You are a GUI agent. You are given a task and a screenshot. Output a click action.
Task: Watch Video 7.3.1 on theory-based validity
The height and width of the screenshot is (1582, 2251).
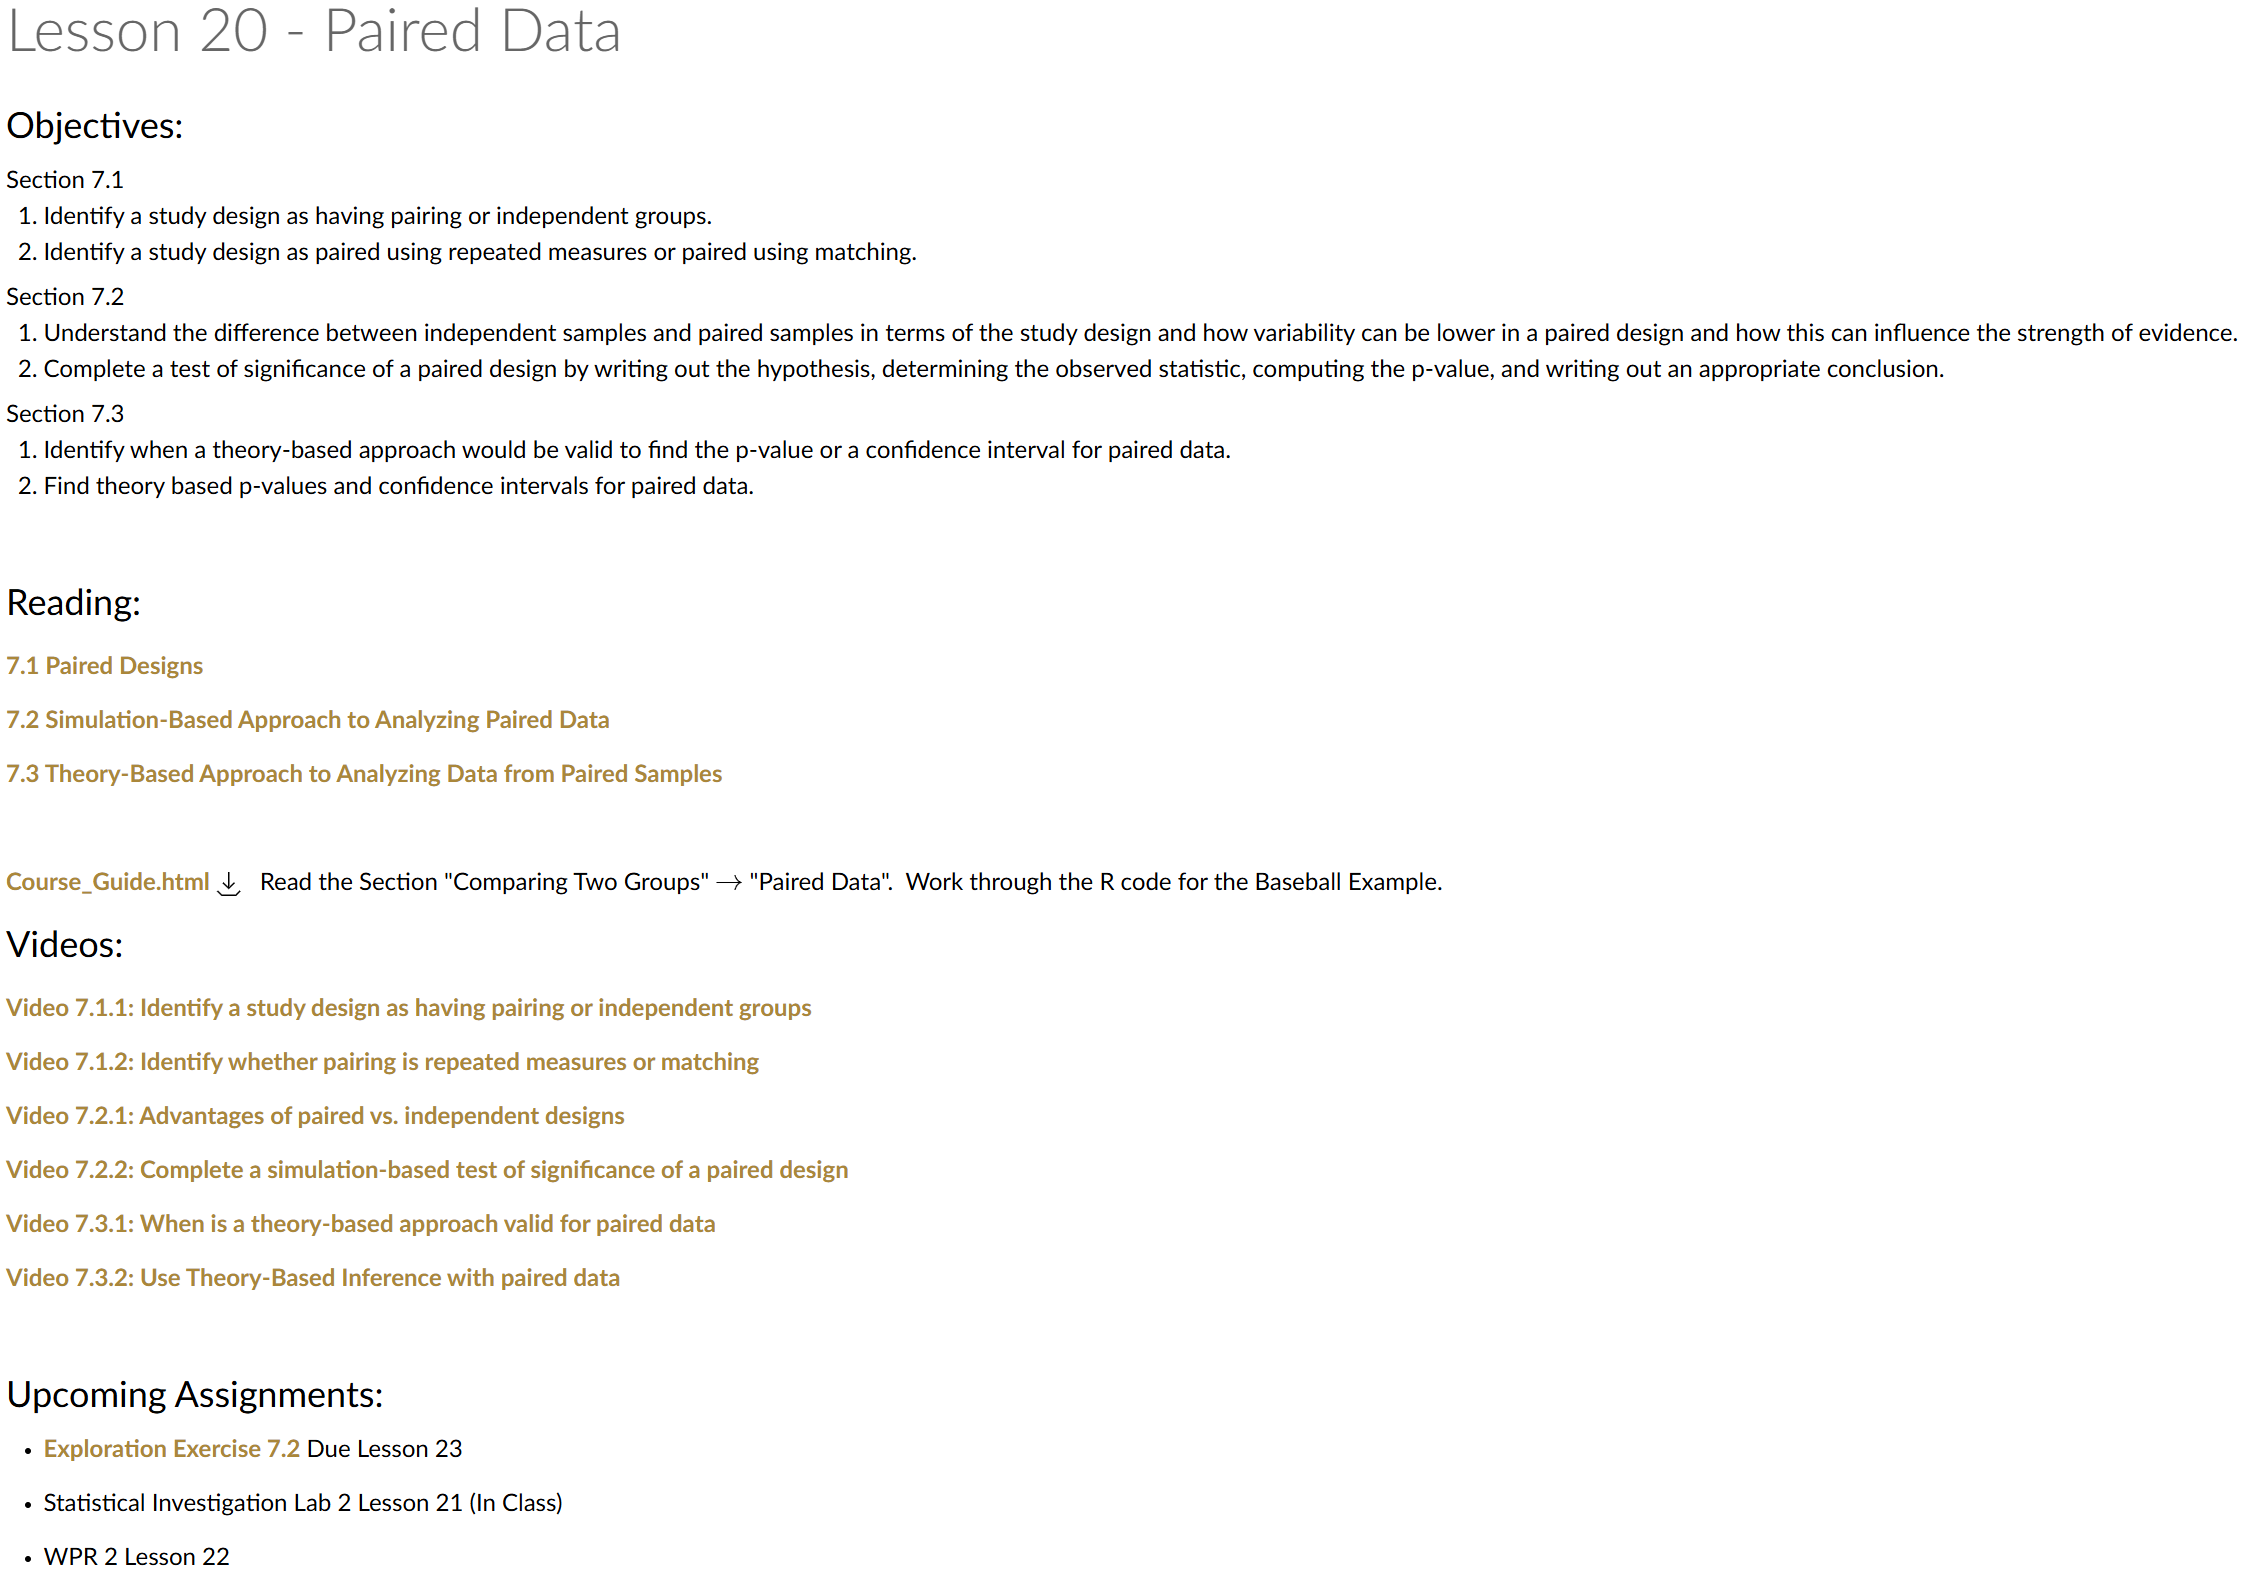[x=361, y=1224]
